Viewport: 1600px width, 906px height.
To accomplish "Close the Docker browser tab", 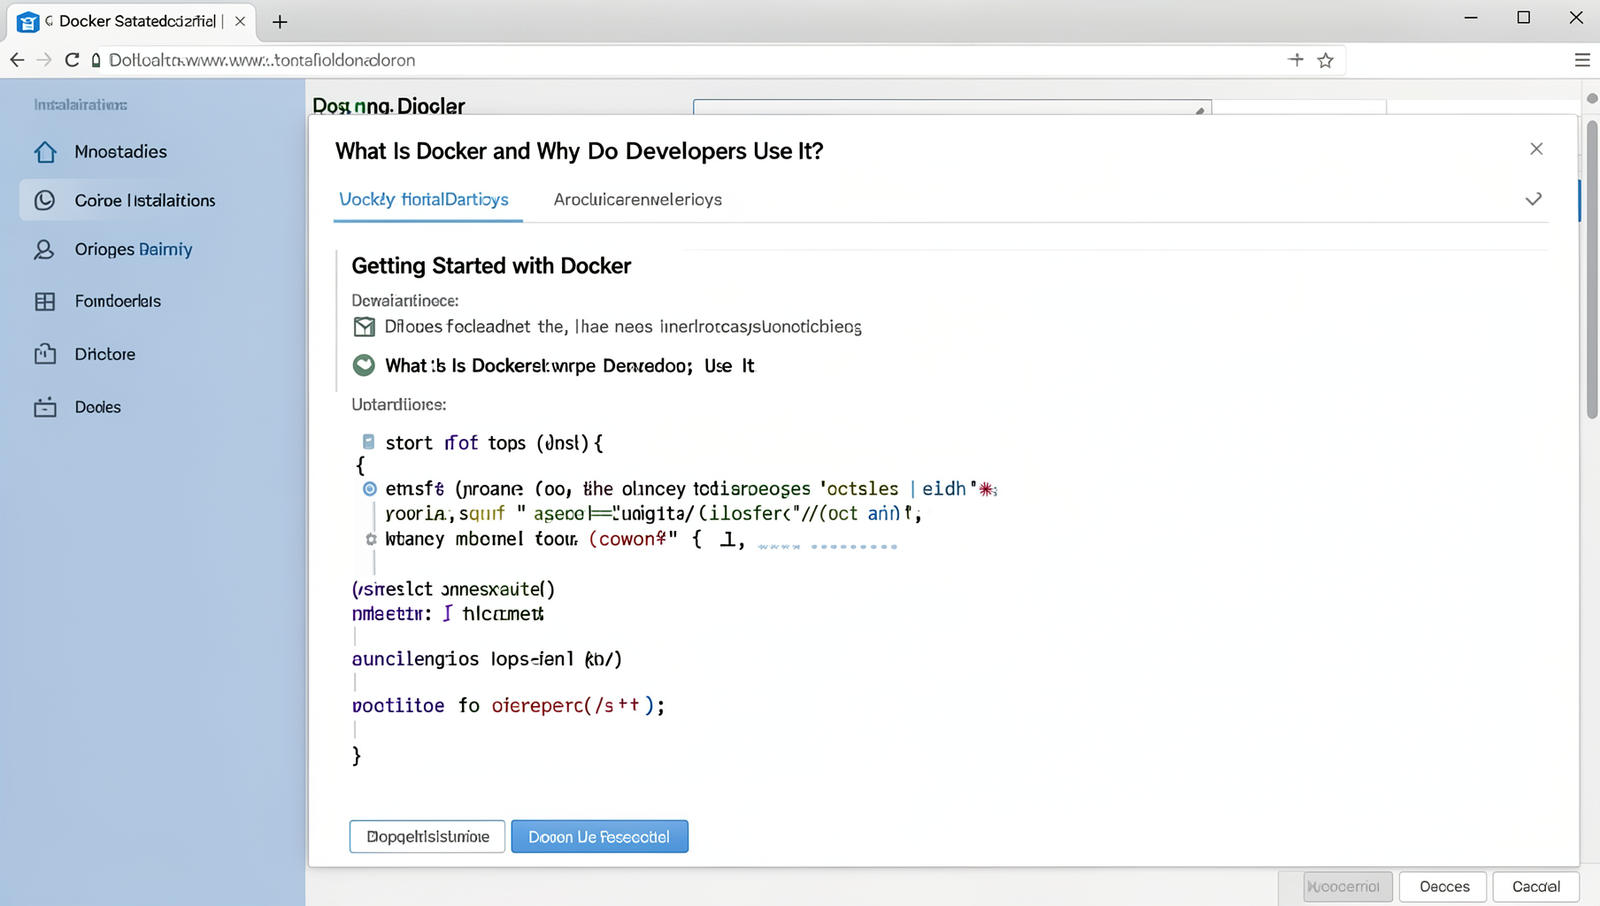I will 240,21.
